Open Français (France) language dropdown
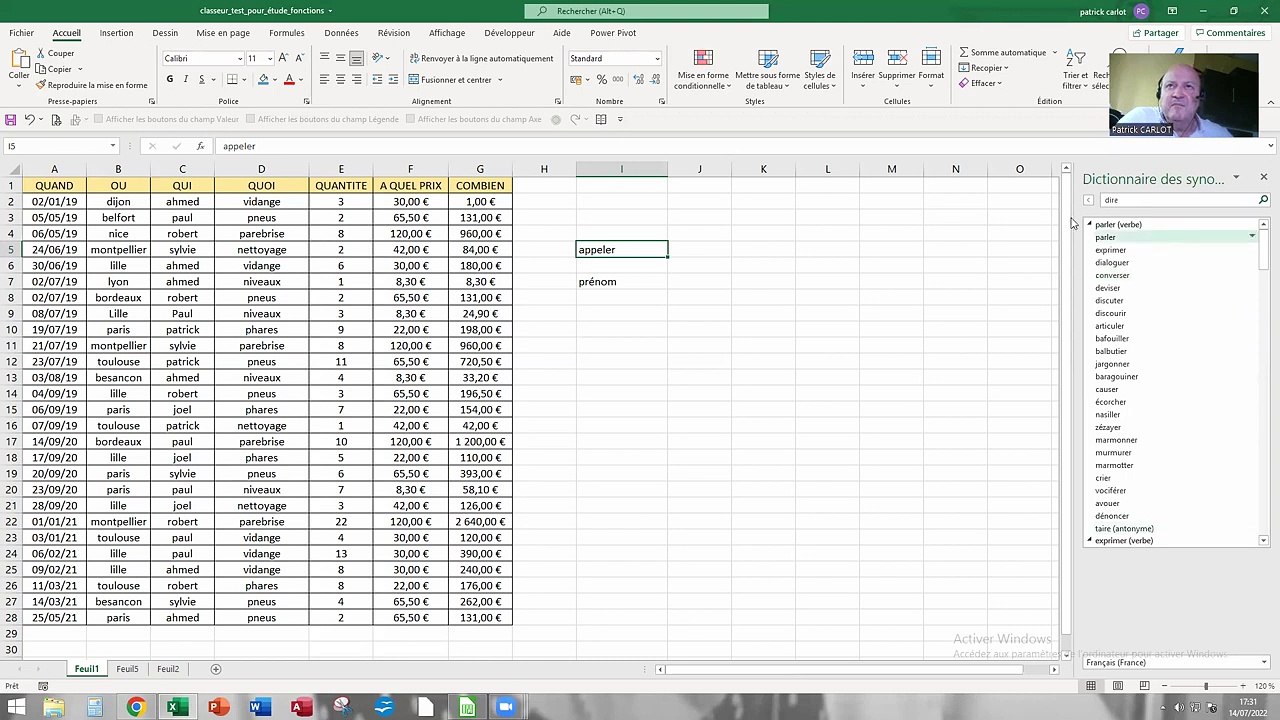This screenshot has width=1280, height=720. 1264,663
